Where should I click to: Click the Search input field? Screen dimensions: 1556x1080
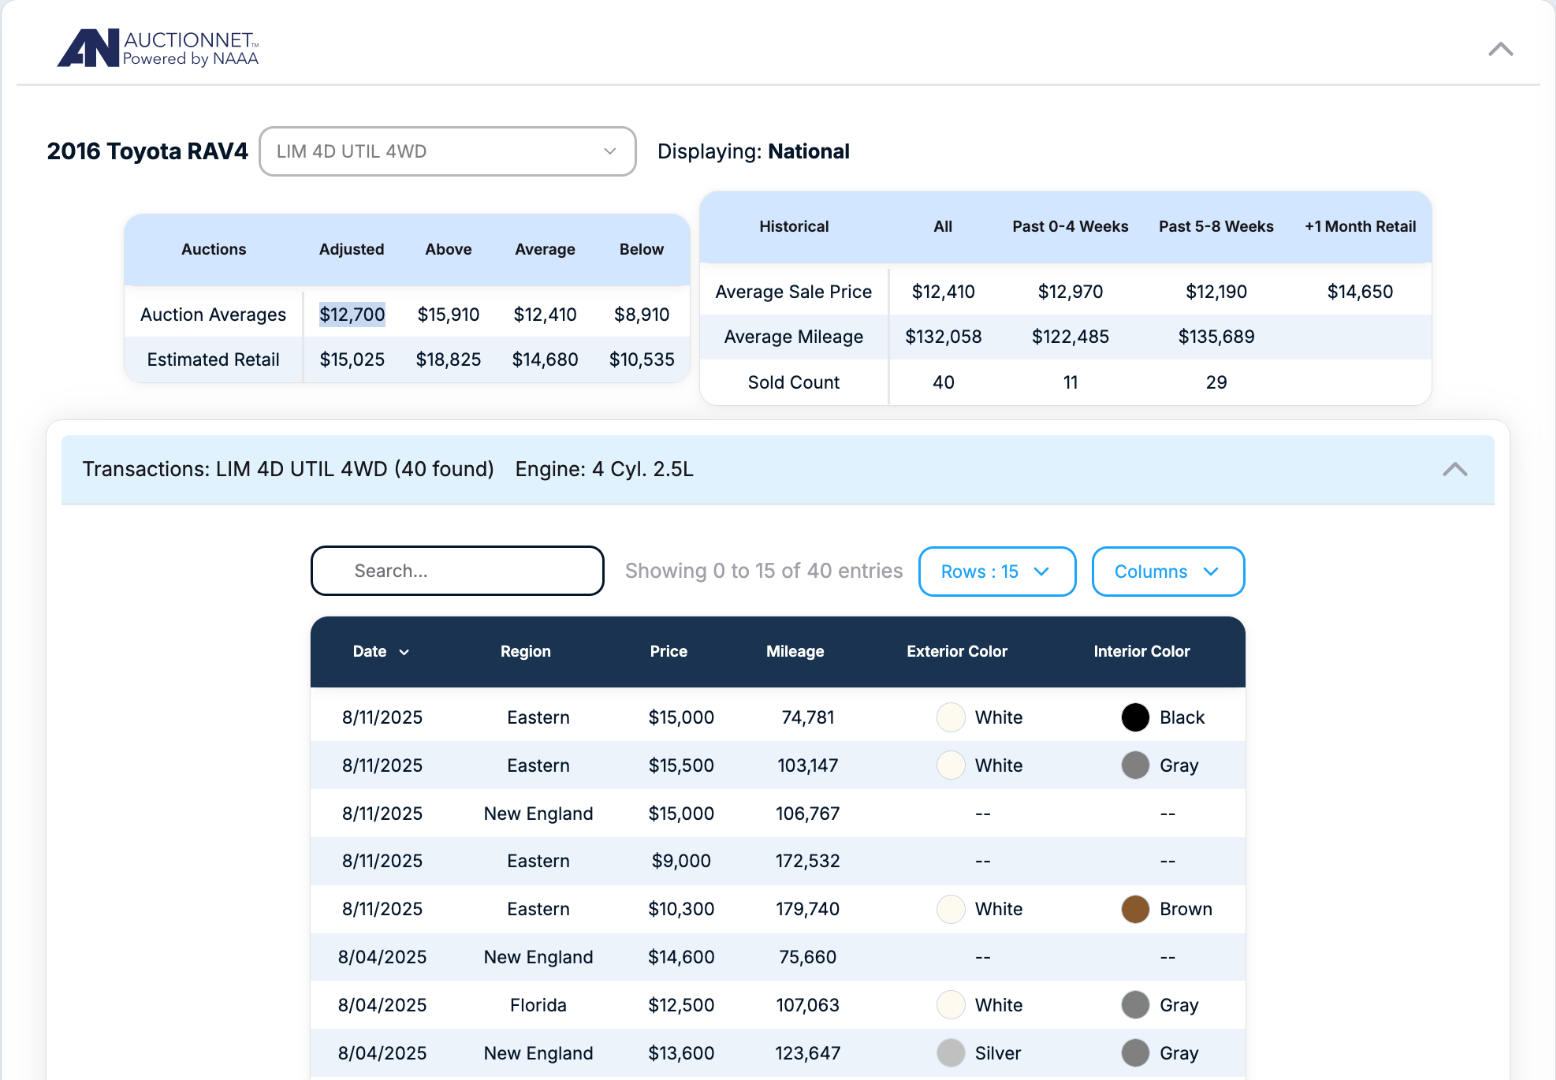(457, 571)
